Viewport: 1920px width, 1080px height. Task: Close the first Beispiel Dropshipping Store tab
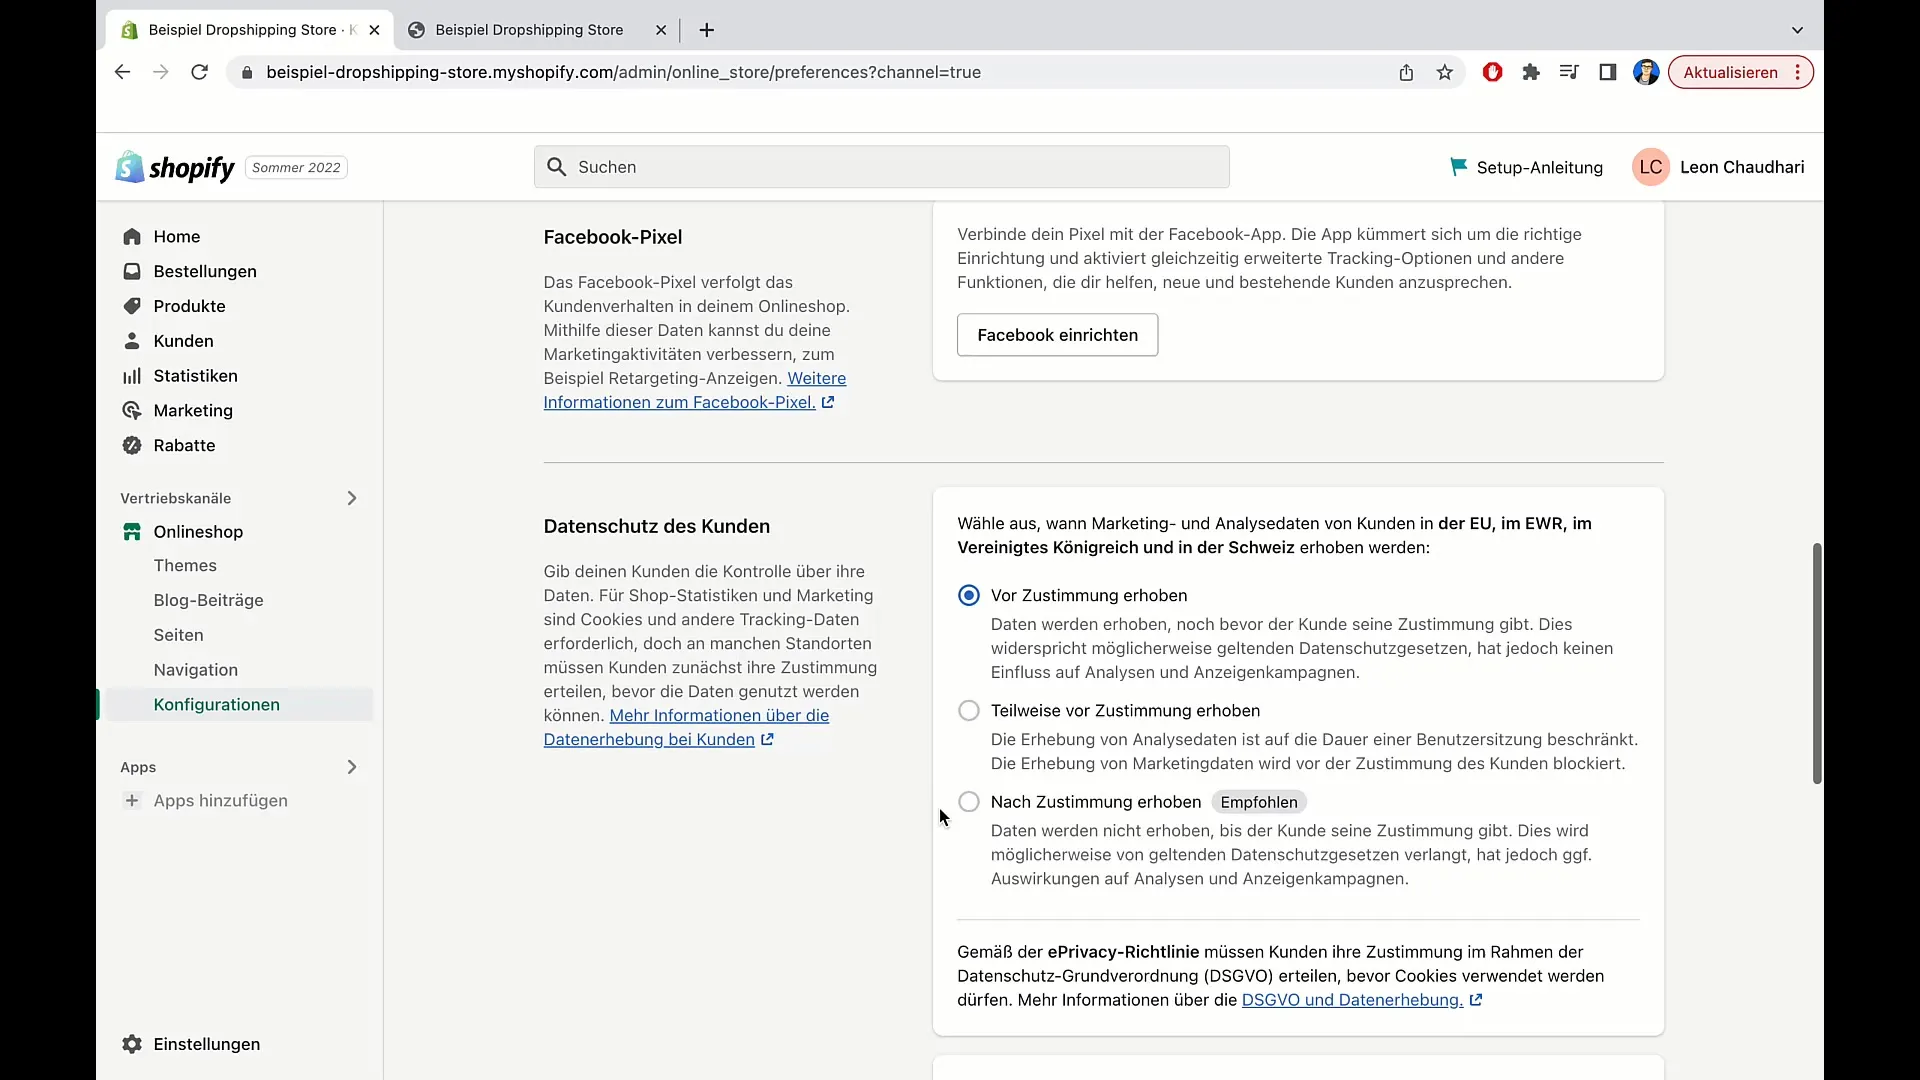[374, 30]
